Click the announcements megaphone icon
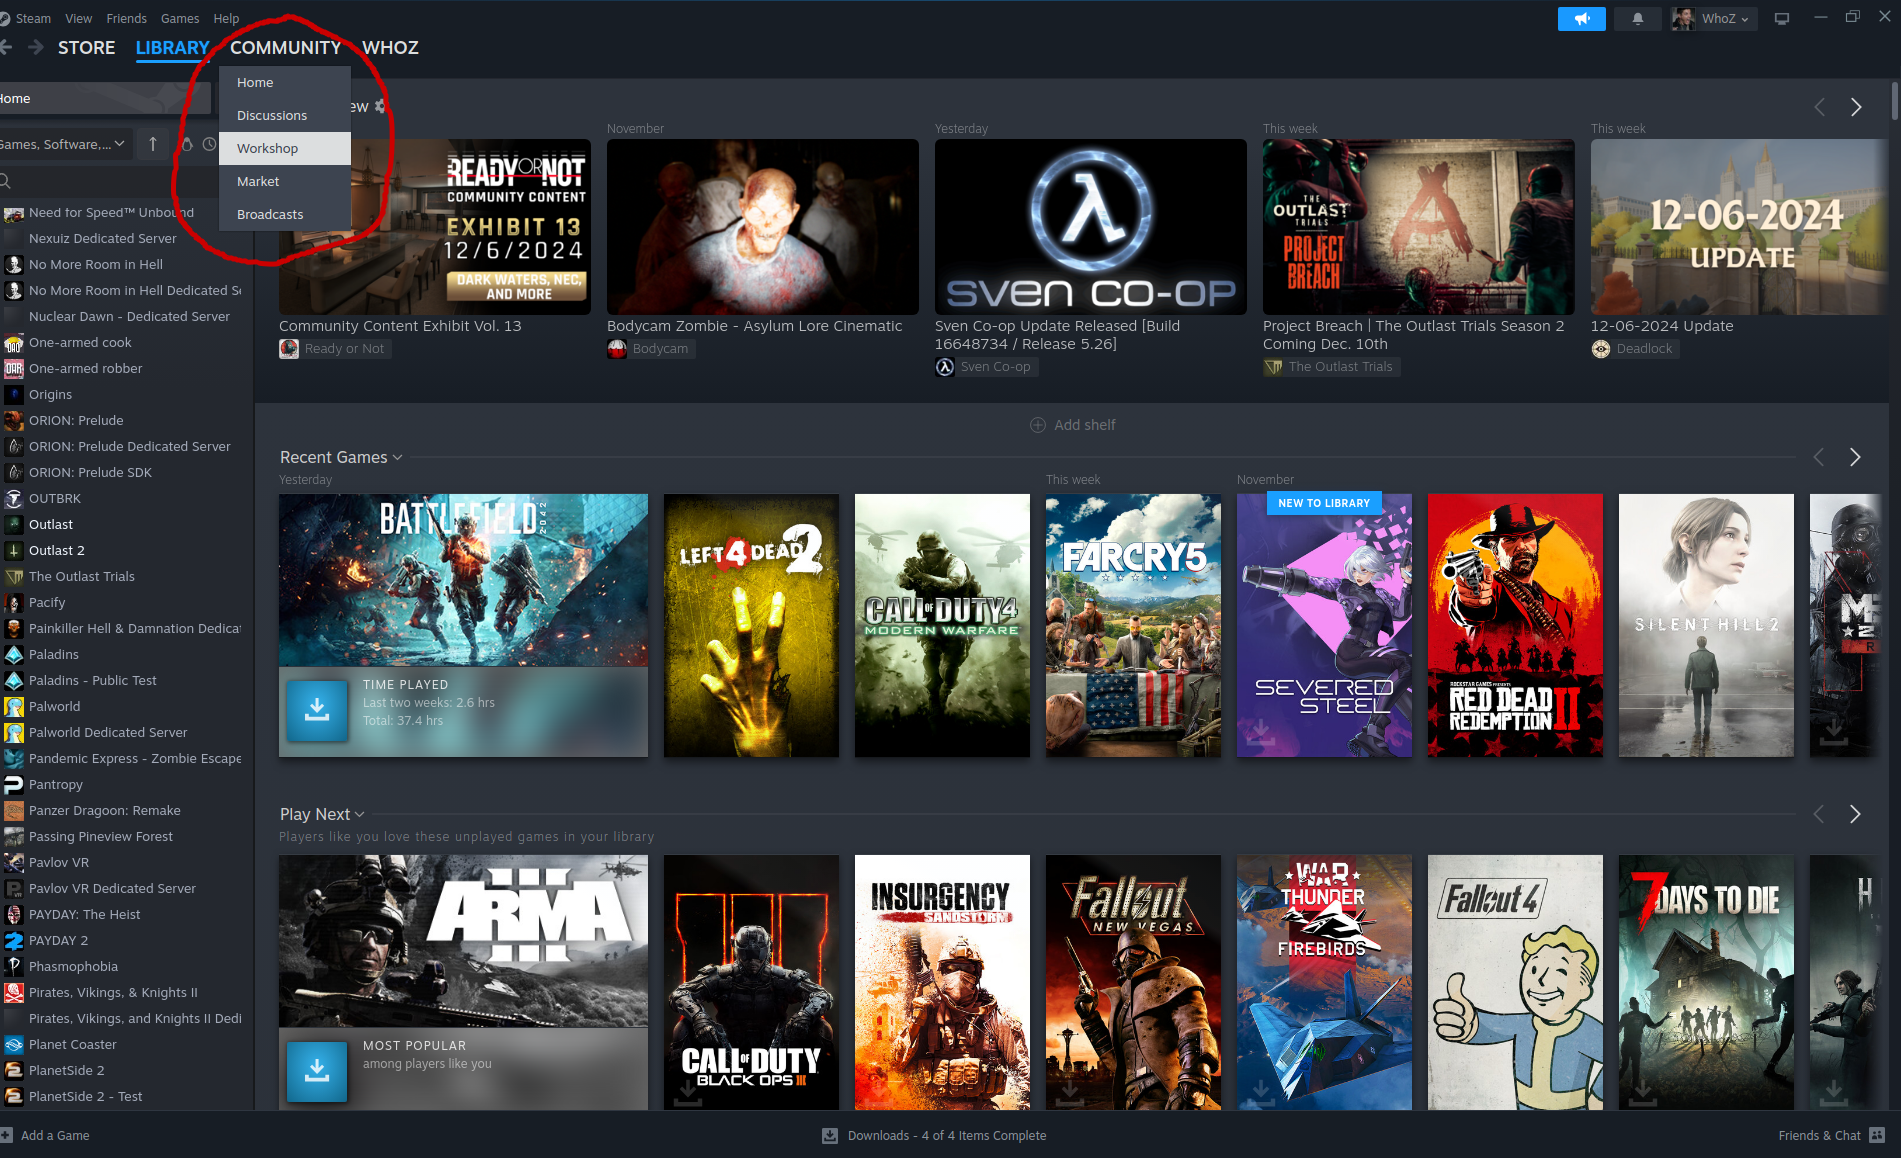The image size is (1901, 1158). point(1581,19)
